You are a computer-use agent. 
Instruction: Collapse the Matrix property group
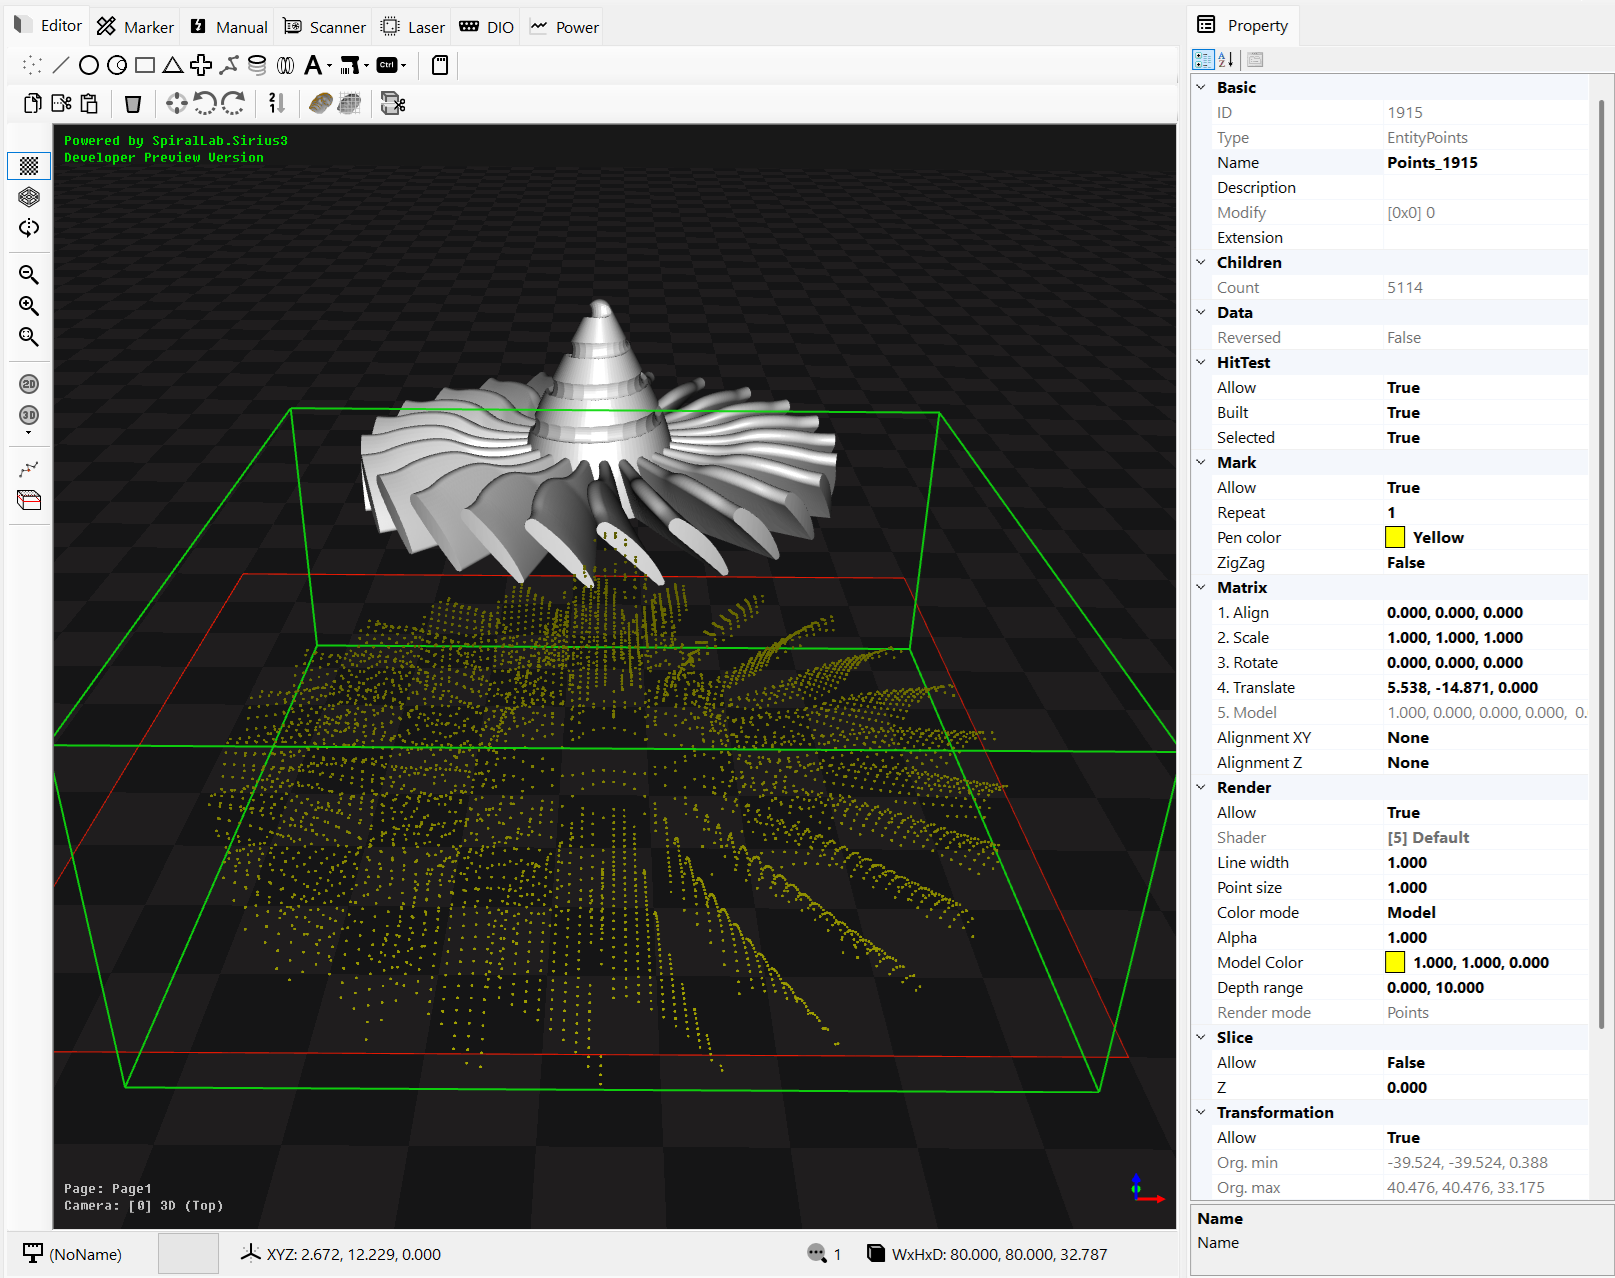pyautogui.click(x=1201, y=587)
